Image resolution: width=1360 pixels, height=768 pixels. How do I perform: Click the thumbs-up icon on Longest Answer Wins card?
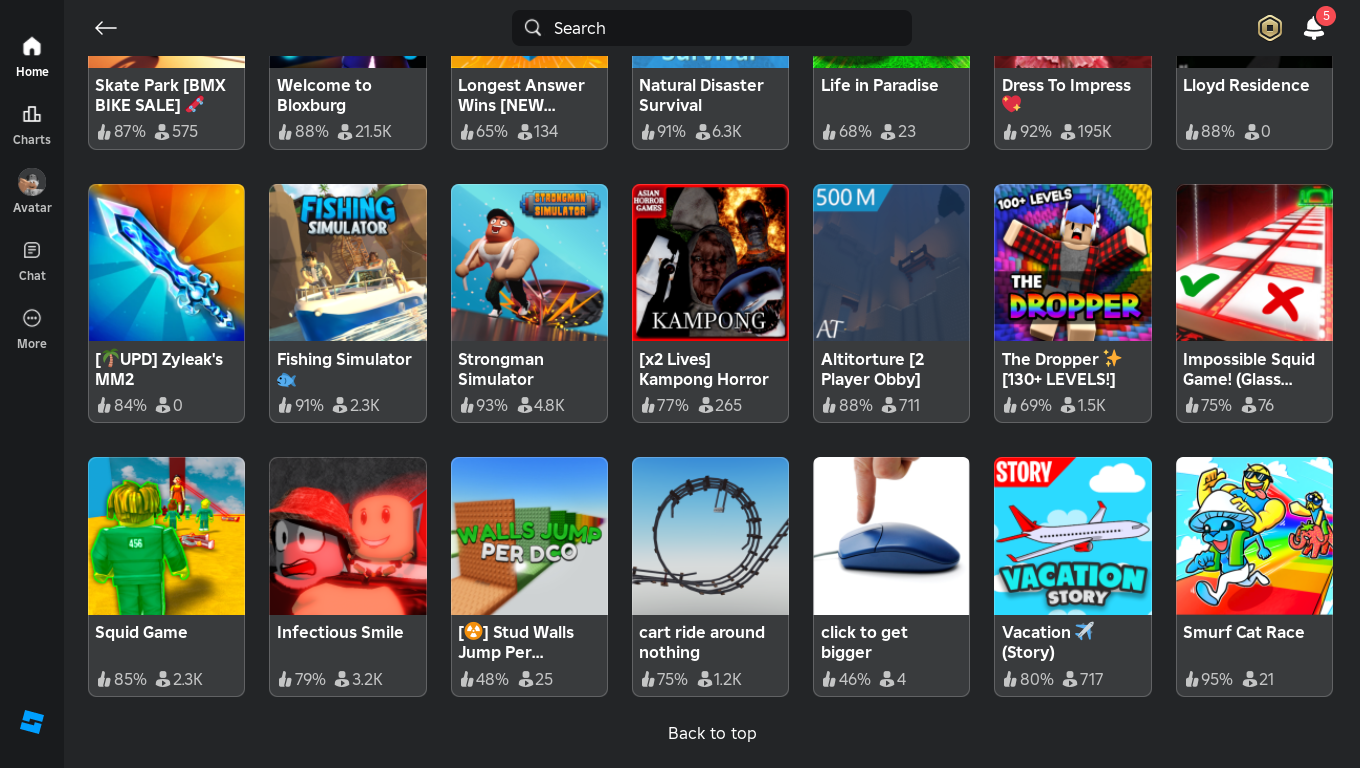pyautogui.click(x=466, y=131)
